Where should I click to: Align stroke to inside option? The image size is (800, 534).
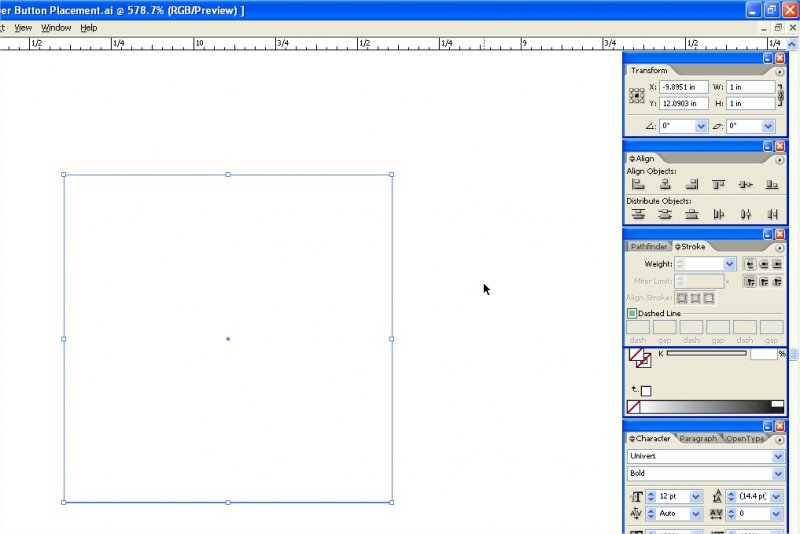coord(695,298)
